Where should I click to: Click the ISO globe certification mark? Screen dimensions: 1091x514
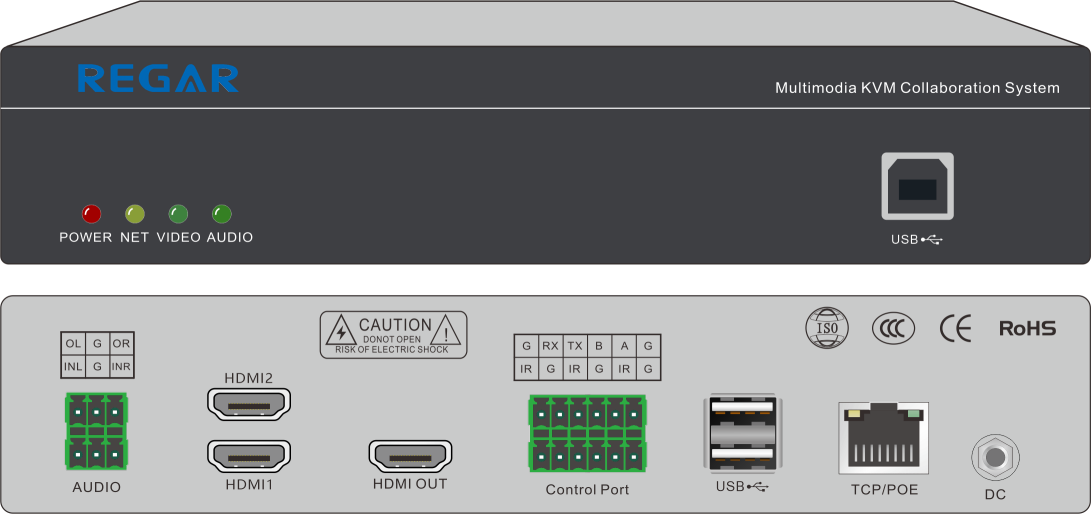coord(827,328)
